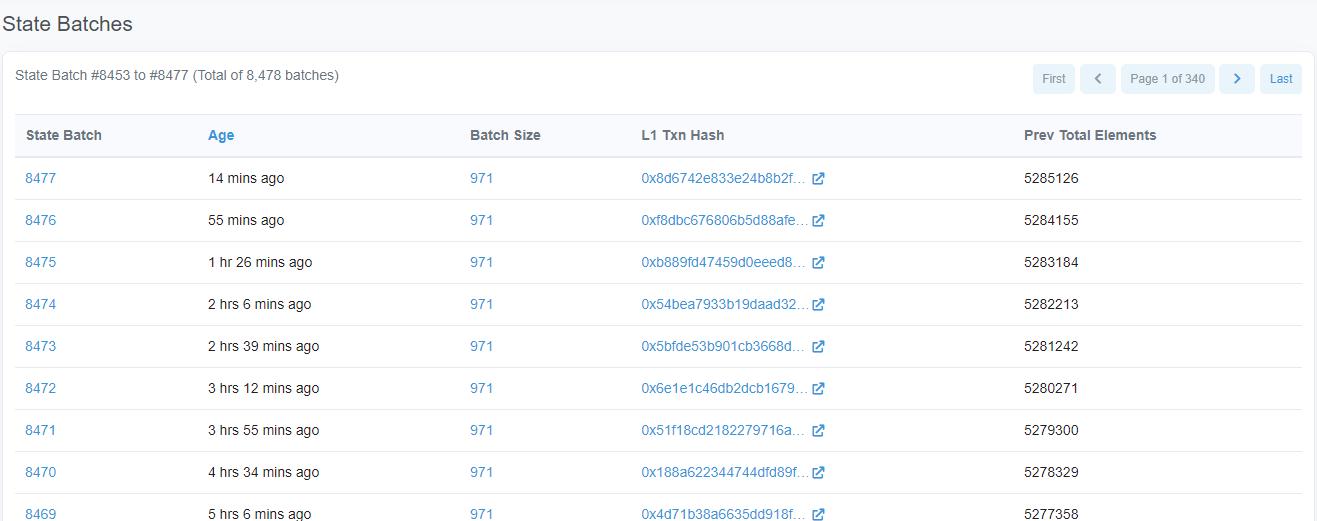Click external link icon next to 0xb889fd47459d0eeed8
Image resolution: width=1317 pixels, height=521 pixels.
coord(818,263)
